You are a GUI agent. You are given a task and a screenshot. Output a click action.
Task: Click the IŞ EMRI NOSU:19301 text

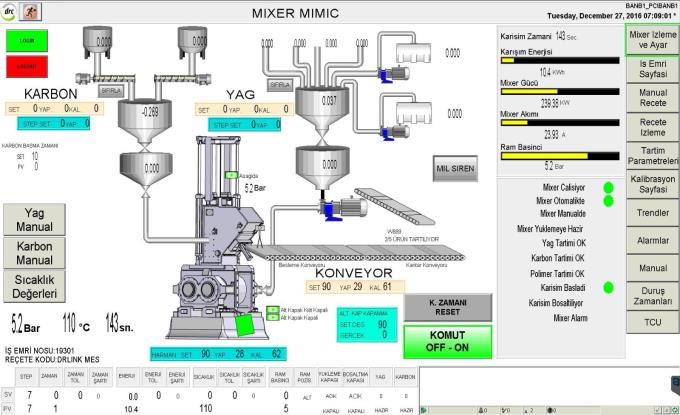coord(39,350)
